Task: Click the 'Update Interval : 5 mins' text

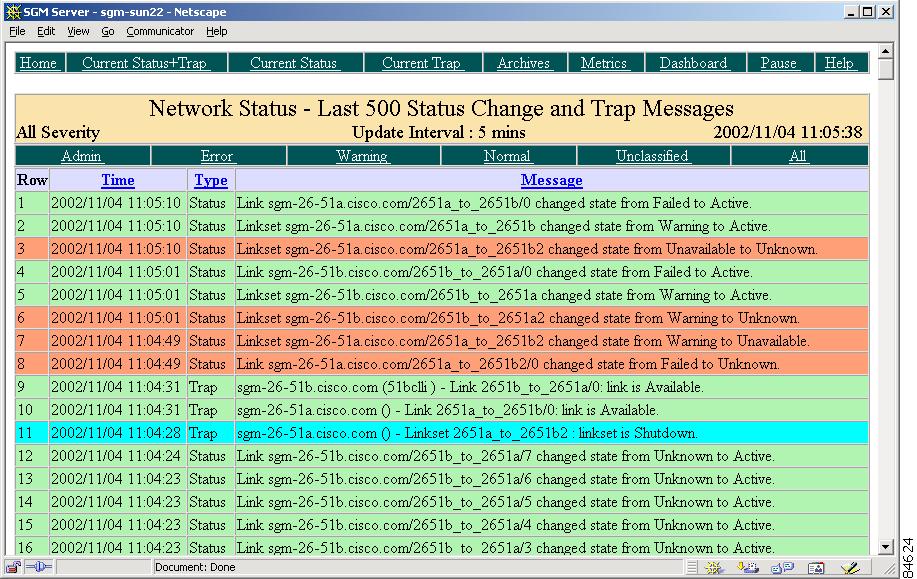Action: pos(439,133)
